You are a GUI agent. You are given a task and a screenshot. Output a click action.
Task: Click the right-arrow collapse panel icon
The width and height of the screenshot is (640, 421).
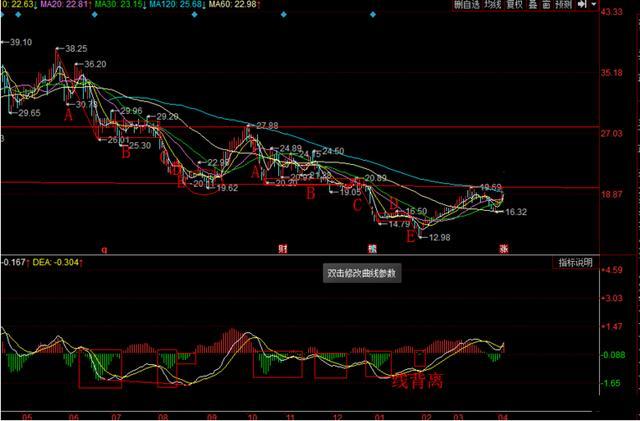(x=582, y=4)
